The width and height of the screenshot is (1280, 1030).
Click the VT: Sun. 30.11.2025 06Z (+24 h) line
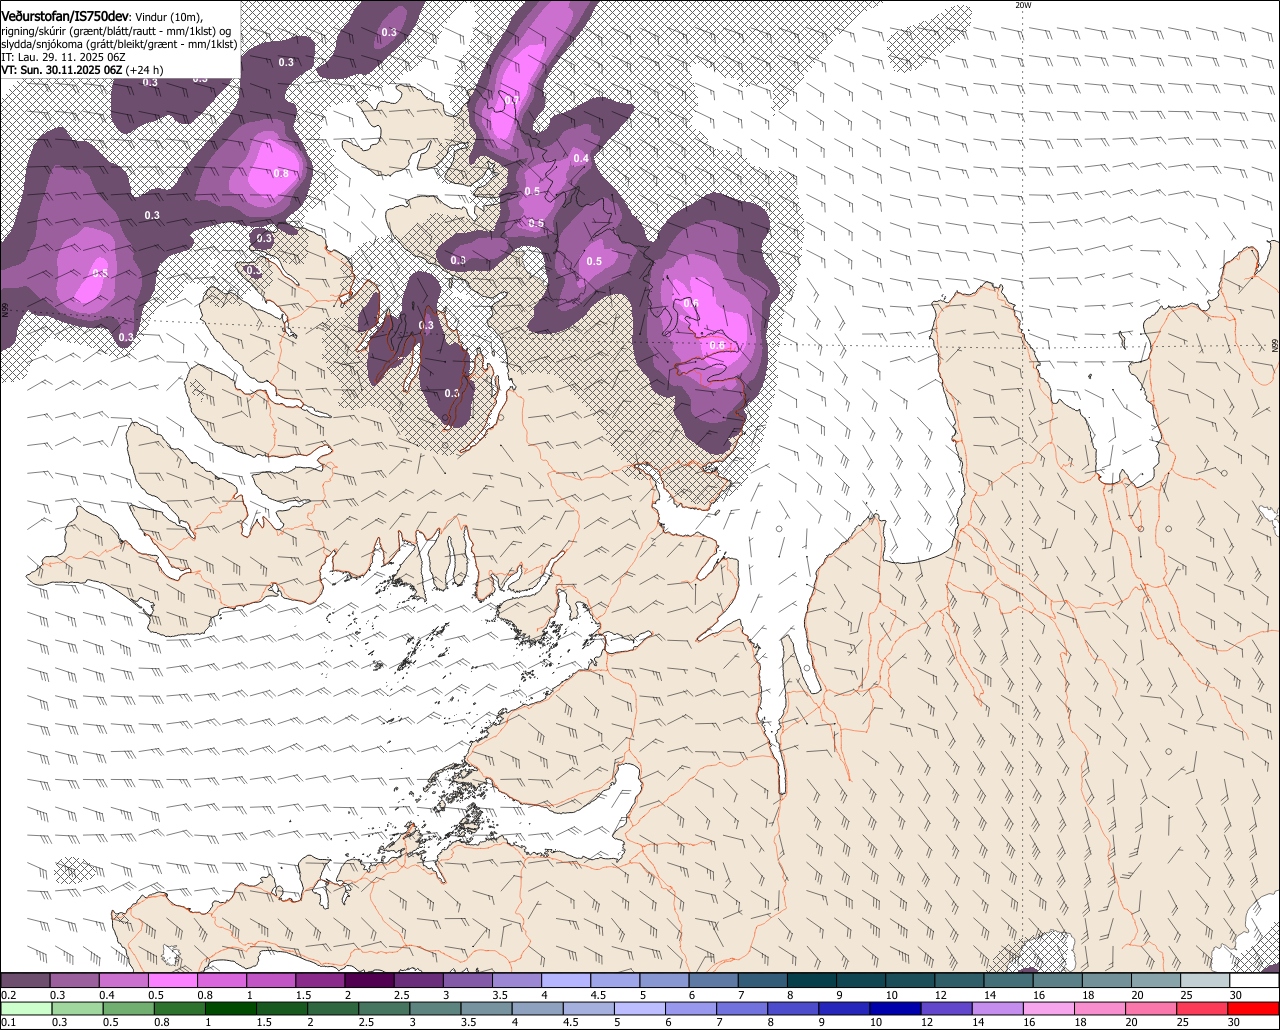(x=82, y=70)
